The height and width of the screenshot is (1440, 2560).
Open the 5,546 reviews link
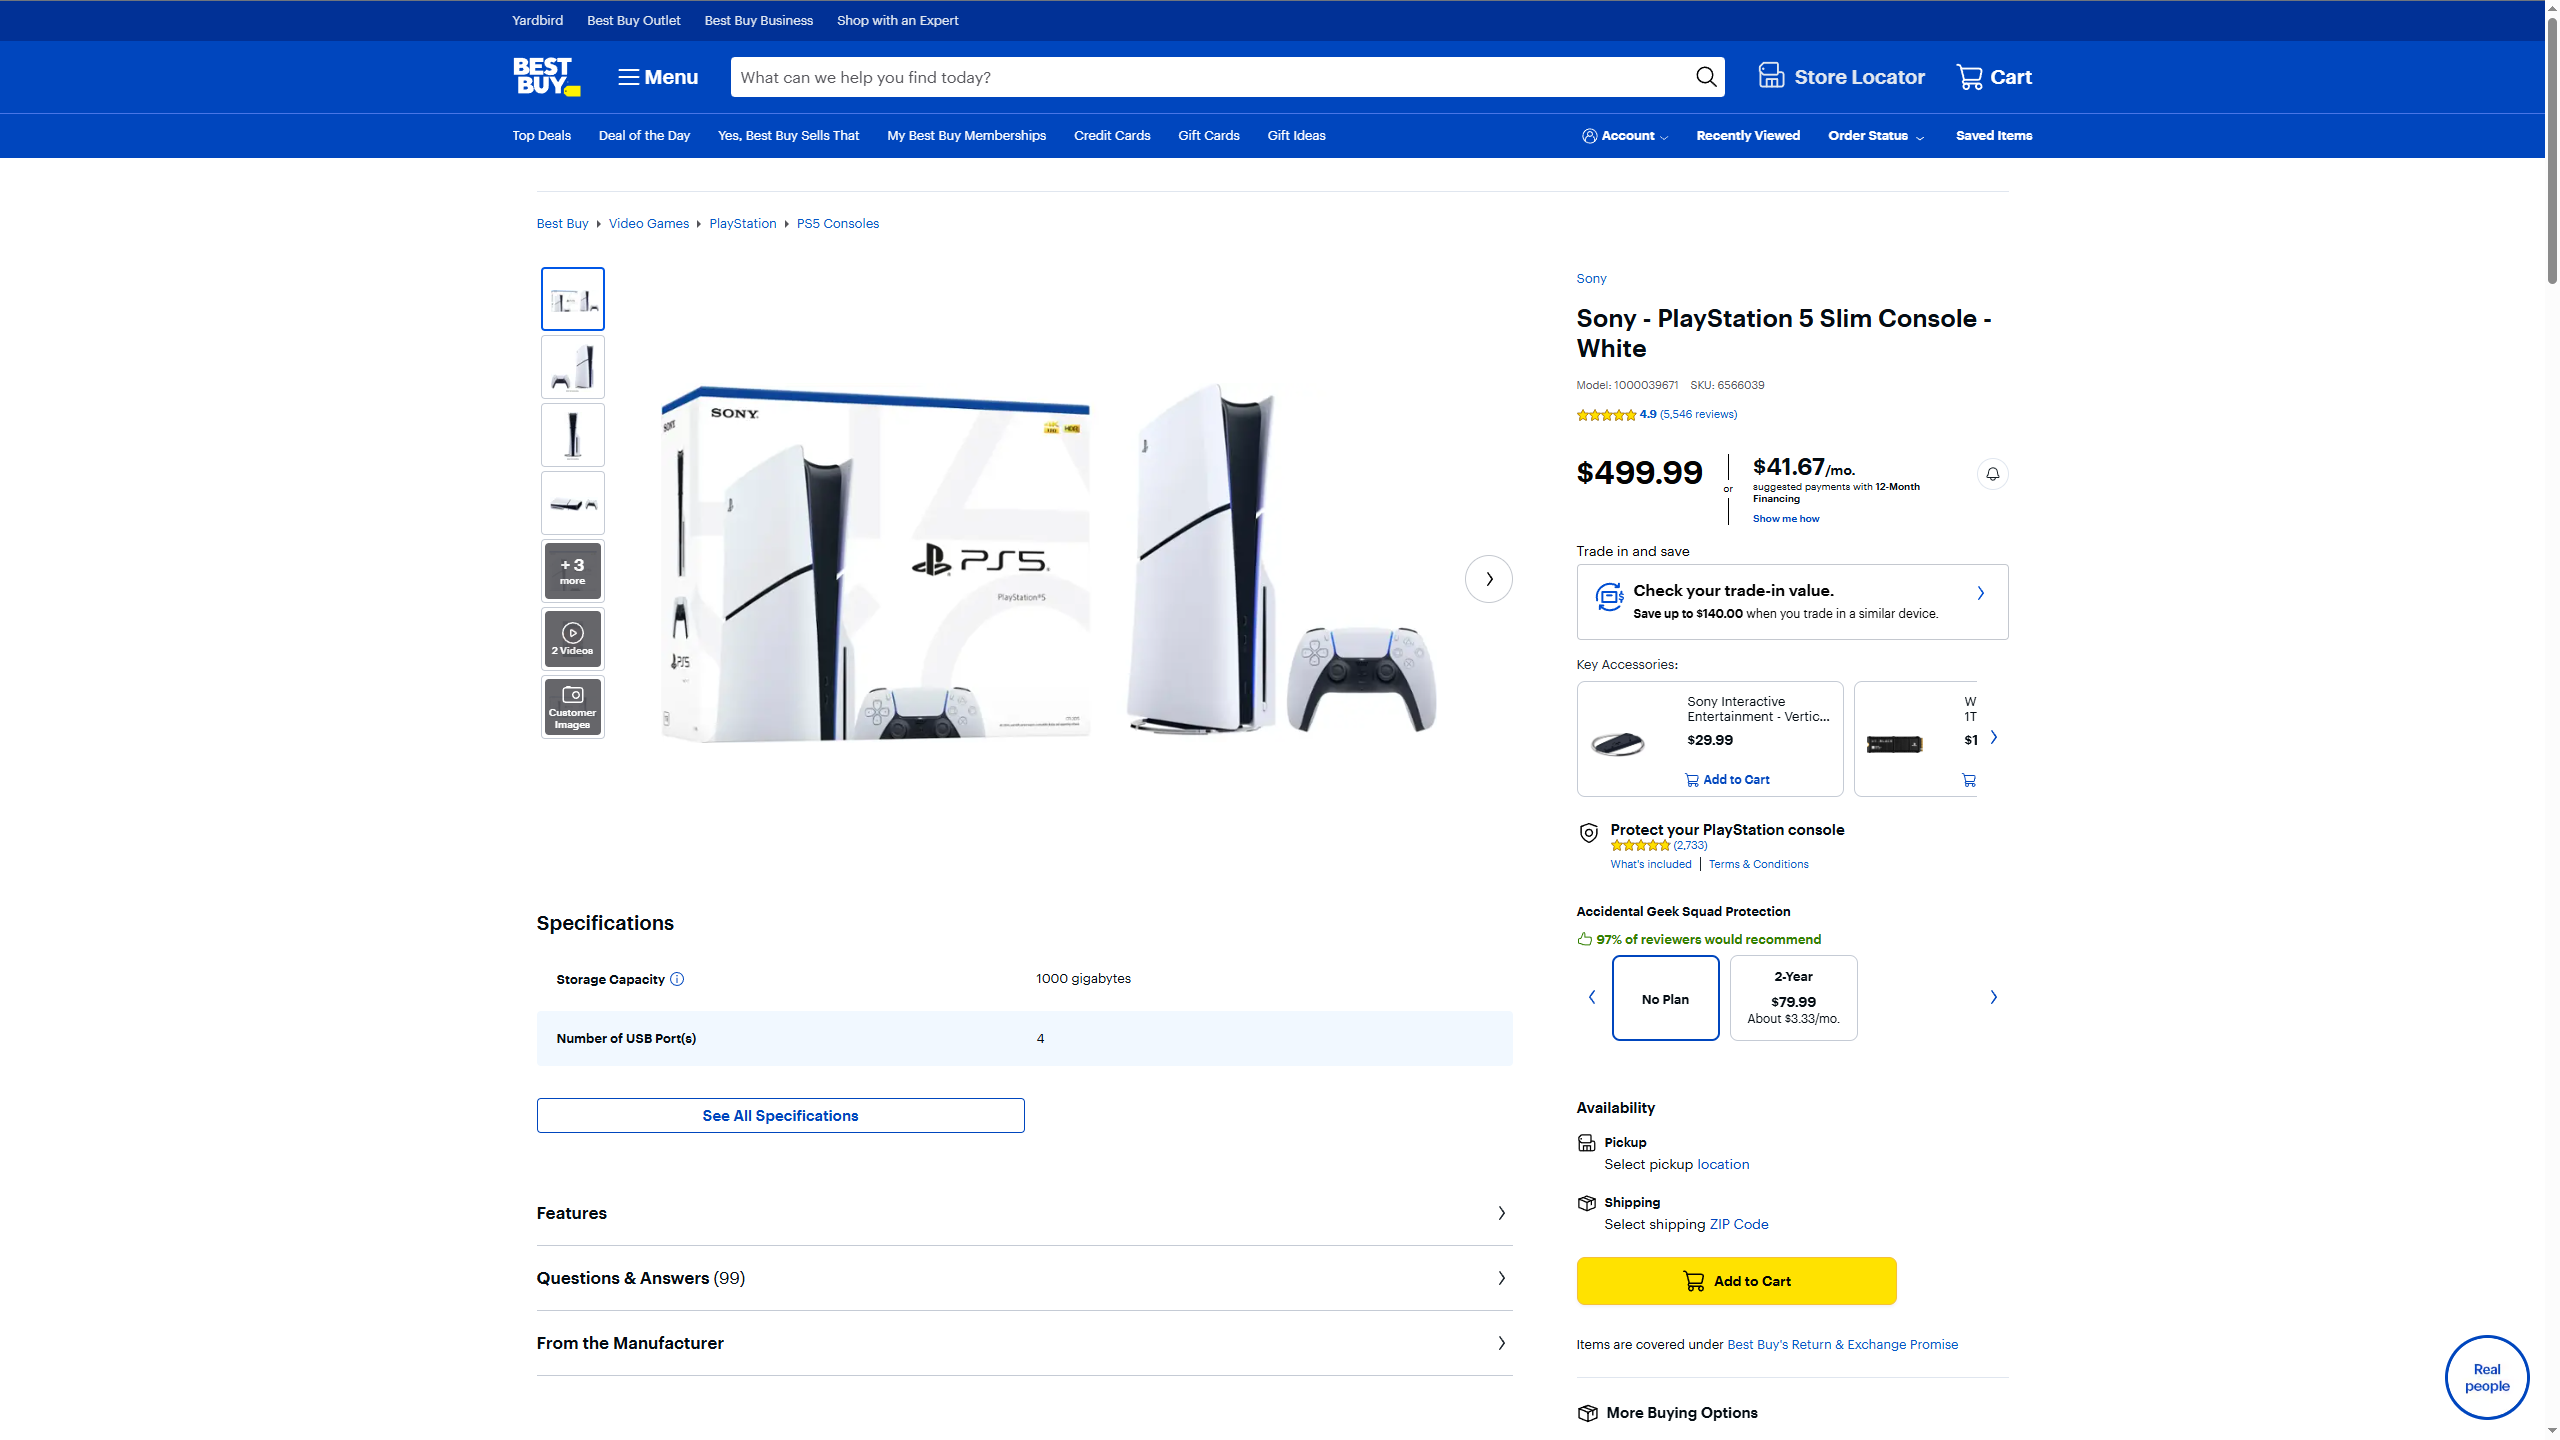click(x=1698, y=415)
